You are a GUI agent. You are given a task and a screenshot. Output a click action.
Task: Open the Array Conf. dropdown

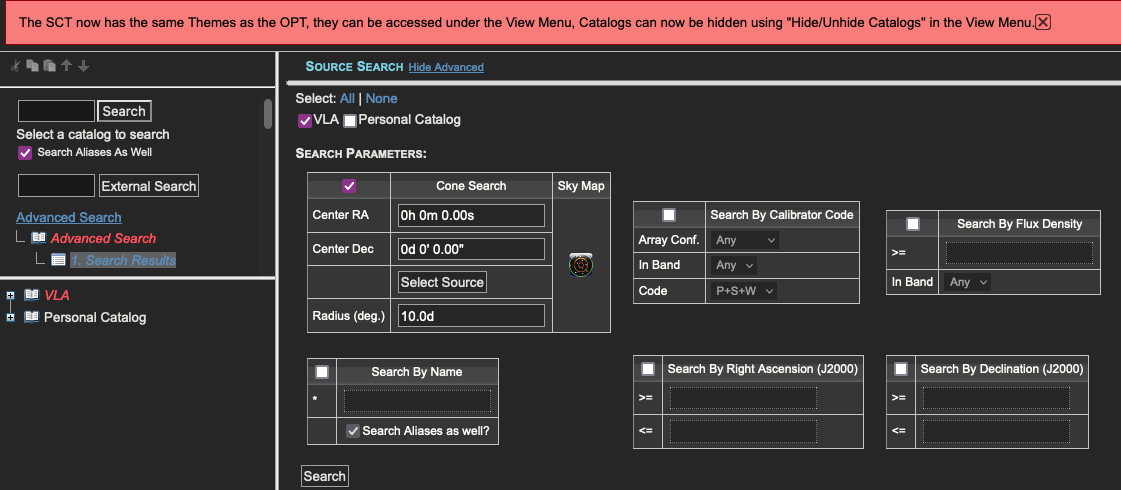(745, 240)
